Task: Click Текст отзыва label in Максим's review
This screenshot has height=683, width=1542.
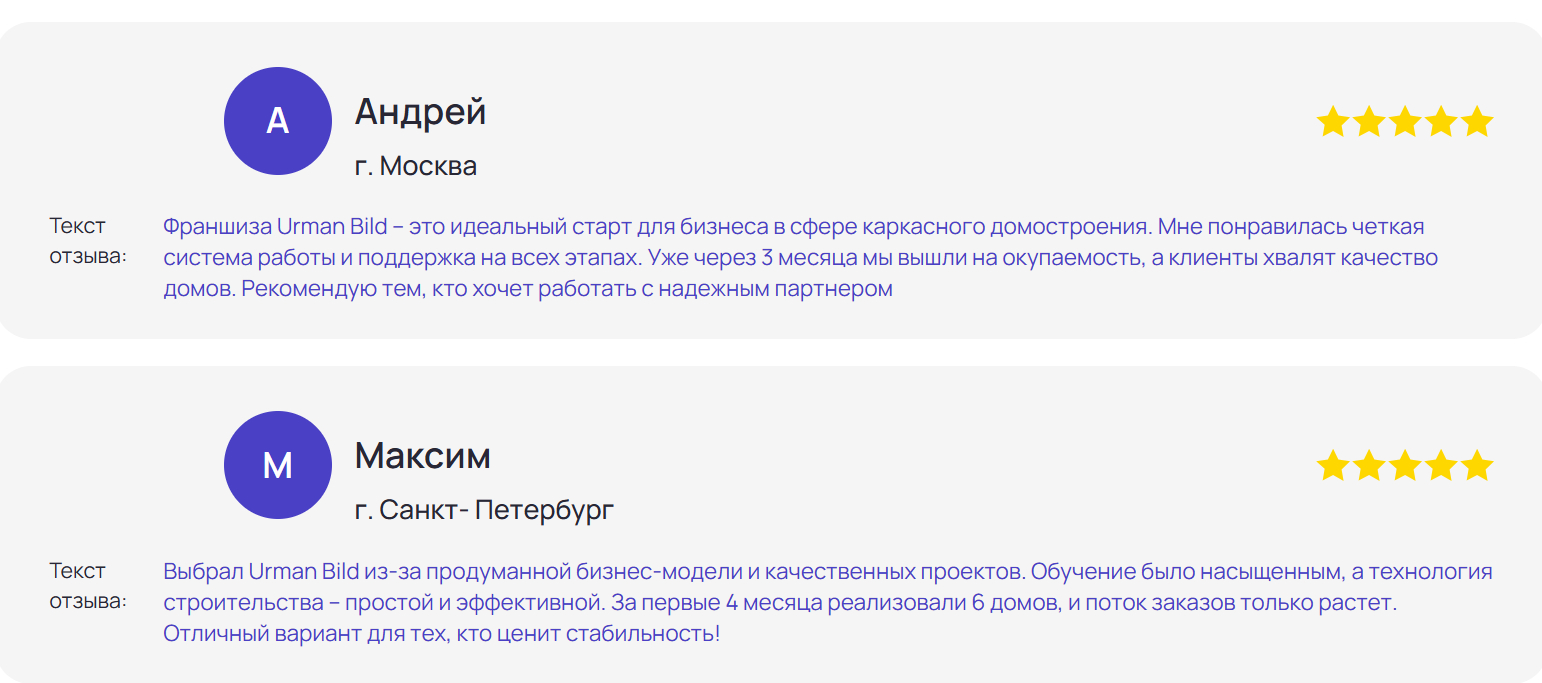Action: [x=88, y=586]
